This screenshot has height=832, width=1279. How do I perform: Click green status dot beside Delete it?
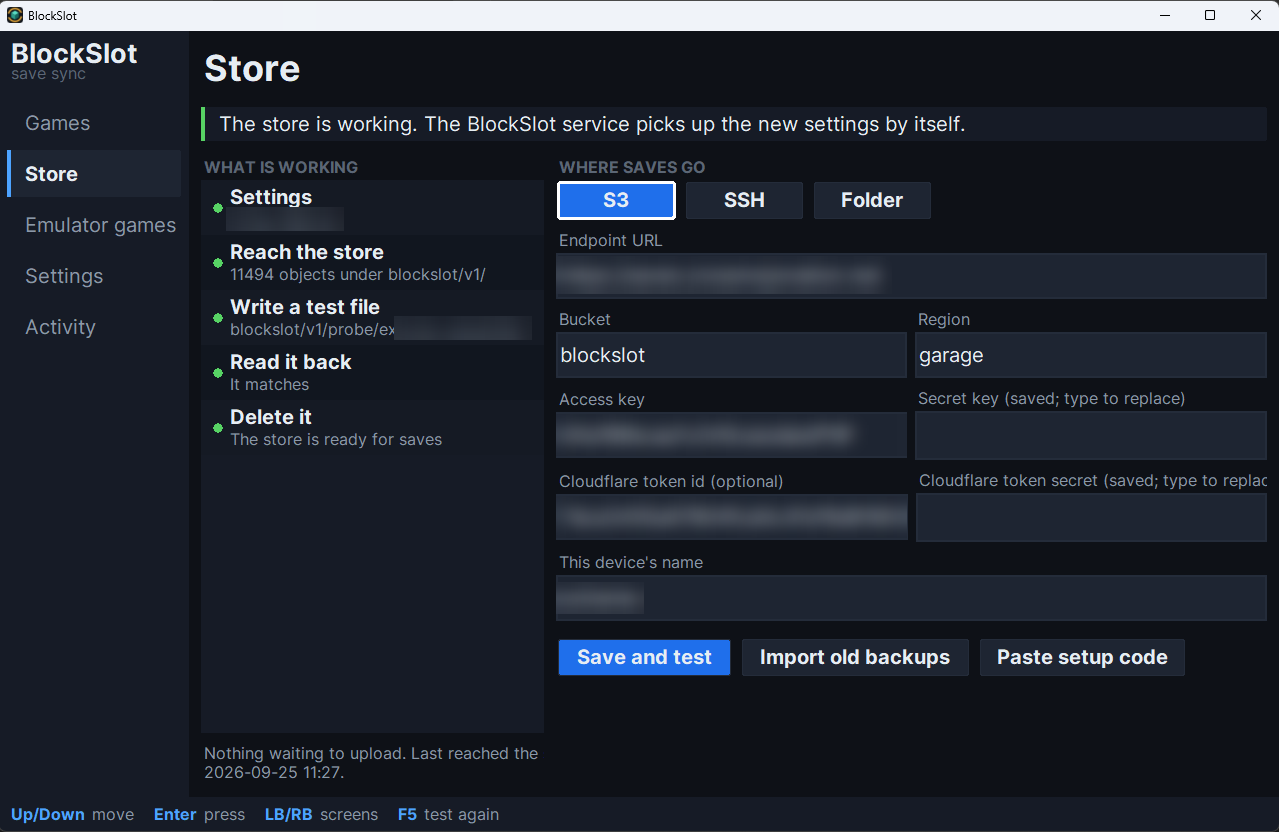point(217,428)
